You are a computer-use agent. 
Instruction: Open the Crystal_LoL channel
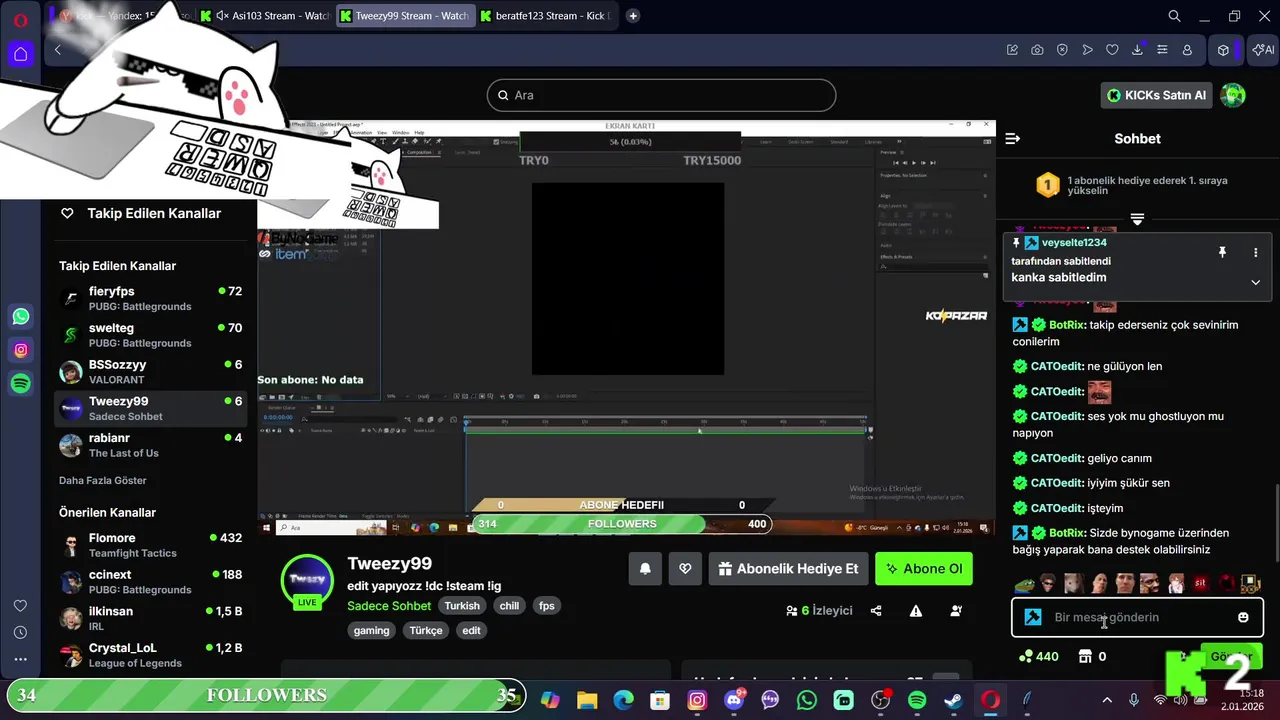point(151,655)
